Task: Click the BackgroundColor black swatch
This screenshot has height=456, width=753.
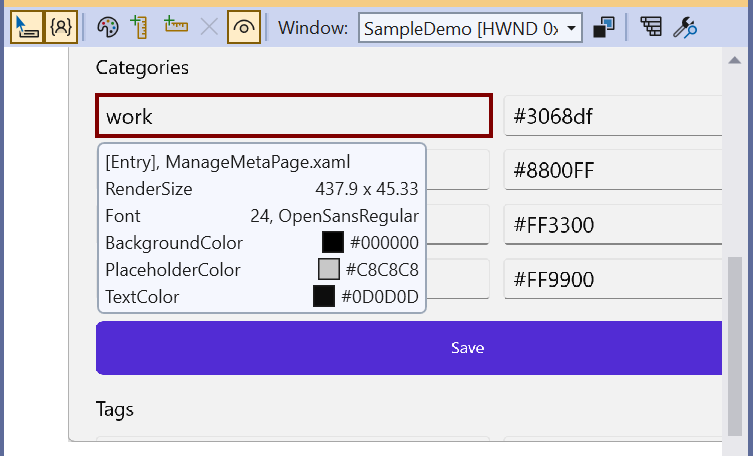Action: (x=333, y=242)
